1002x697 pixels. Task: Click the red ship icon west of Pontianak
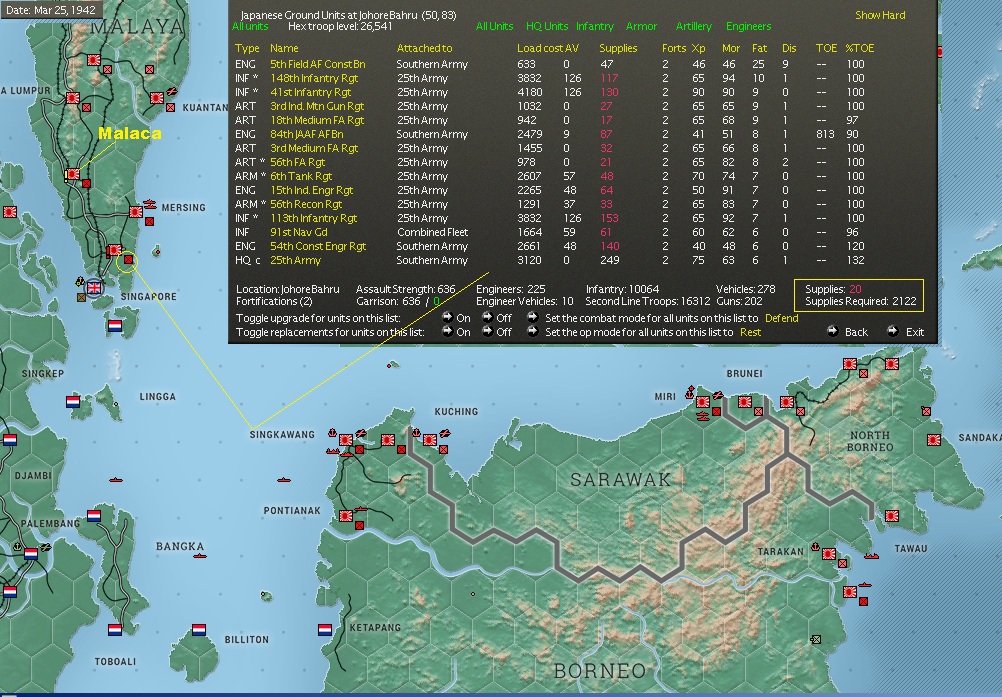pyautogui.click(x=284, y=479)
